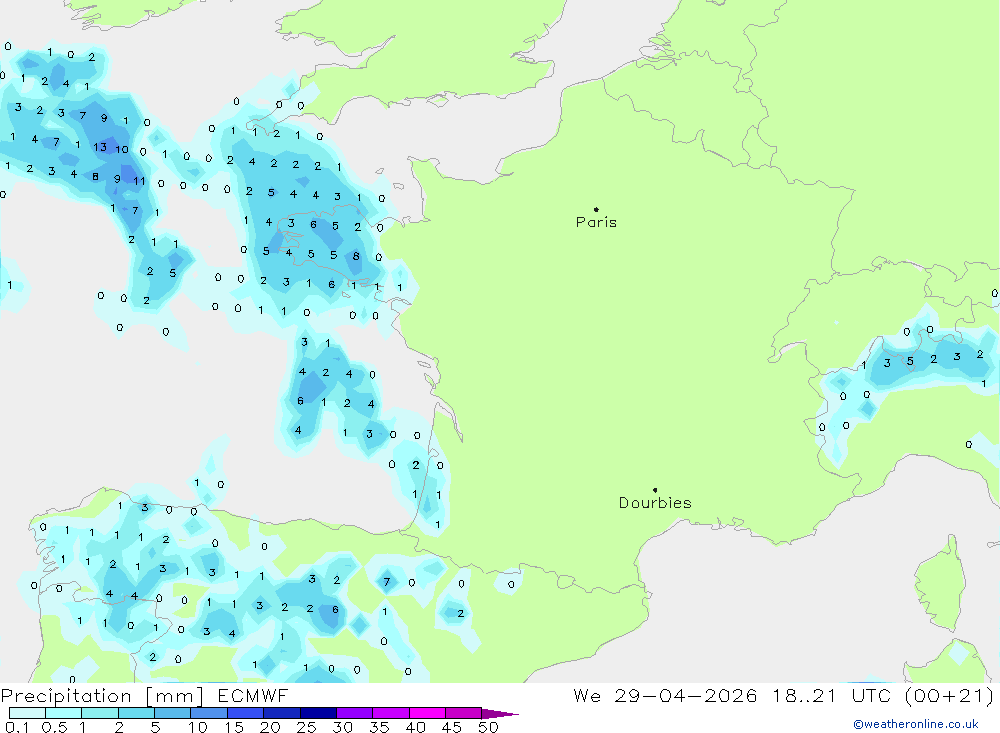Click the ECMWF model label

[x=253, y=695]
